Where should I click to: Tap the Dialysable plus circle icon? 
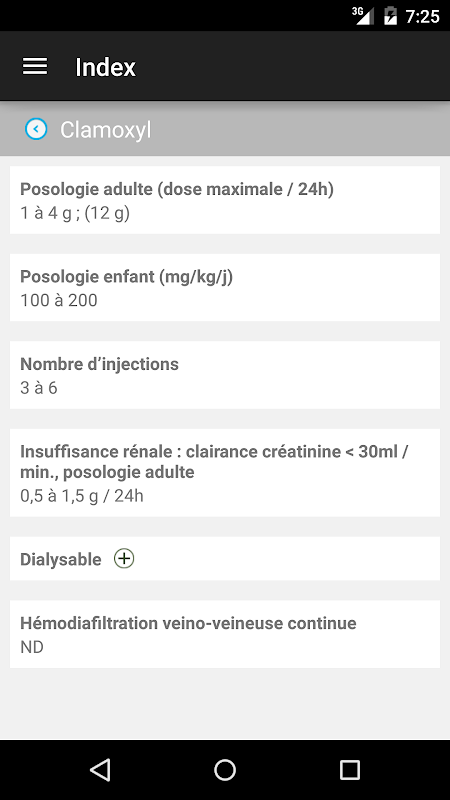tap(124, 559)
